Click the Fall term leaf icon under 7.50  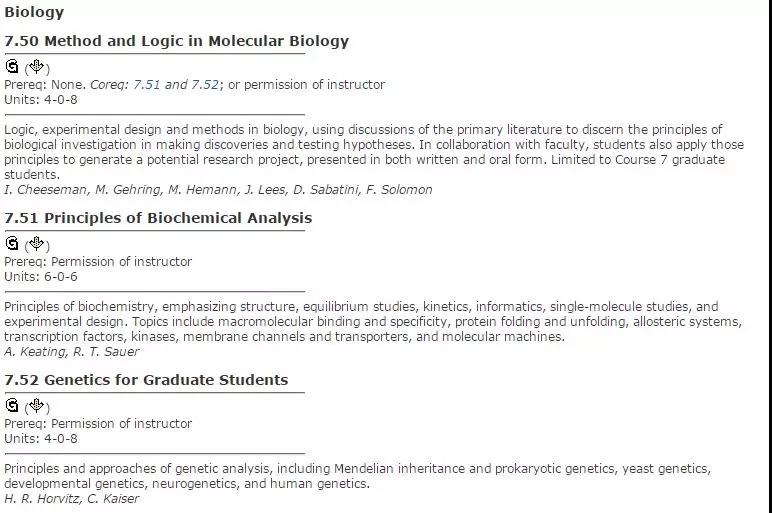(x=36, y=66)
